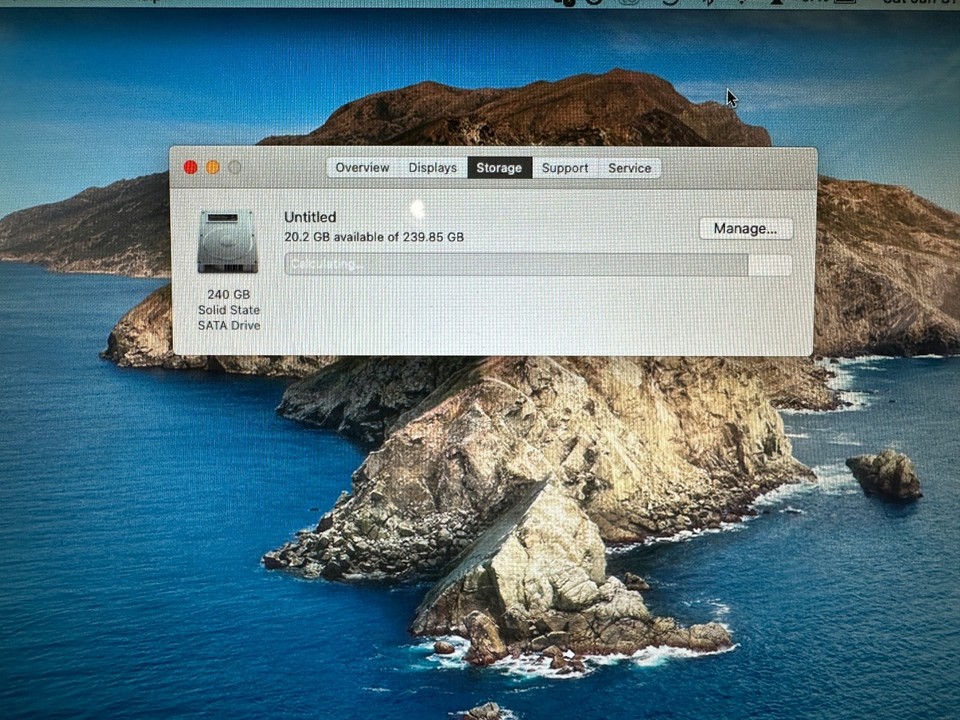Open the Displays tab
960x720 pixels.
pyautogui.click(x=432, y=168)
